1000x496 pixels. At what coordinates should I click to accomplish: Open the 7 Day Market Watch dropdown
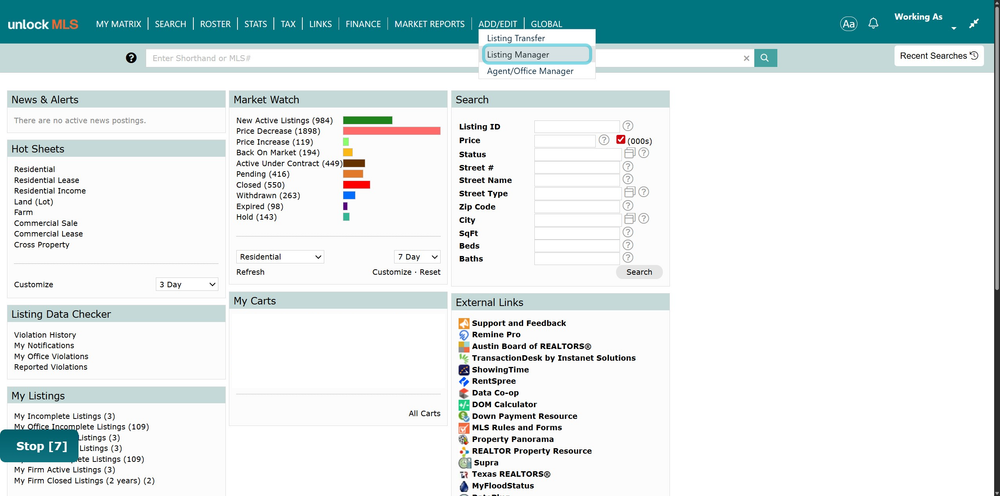(417, 257)
